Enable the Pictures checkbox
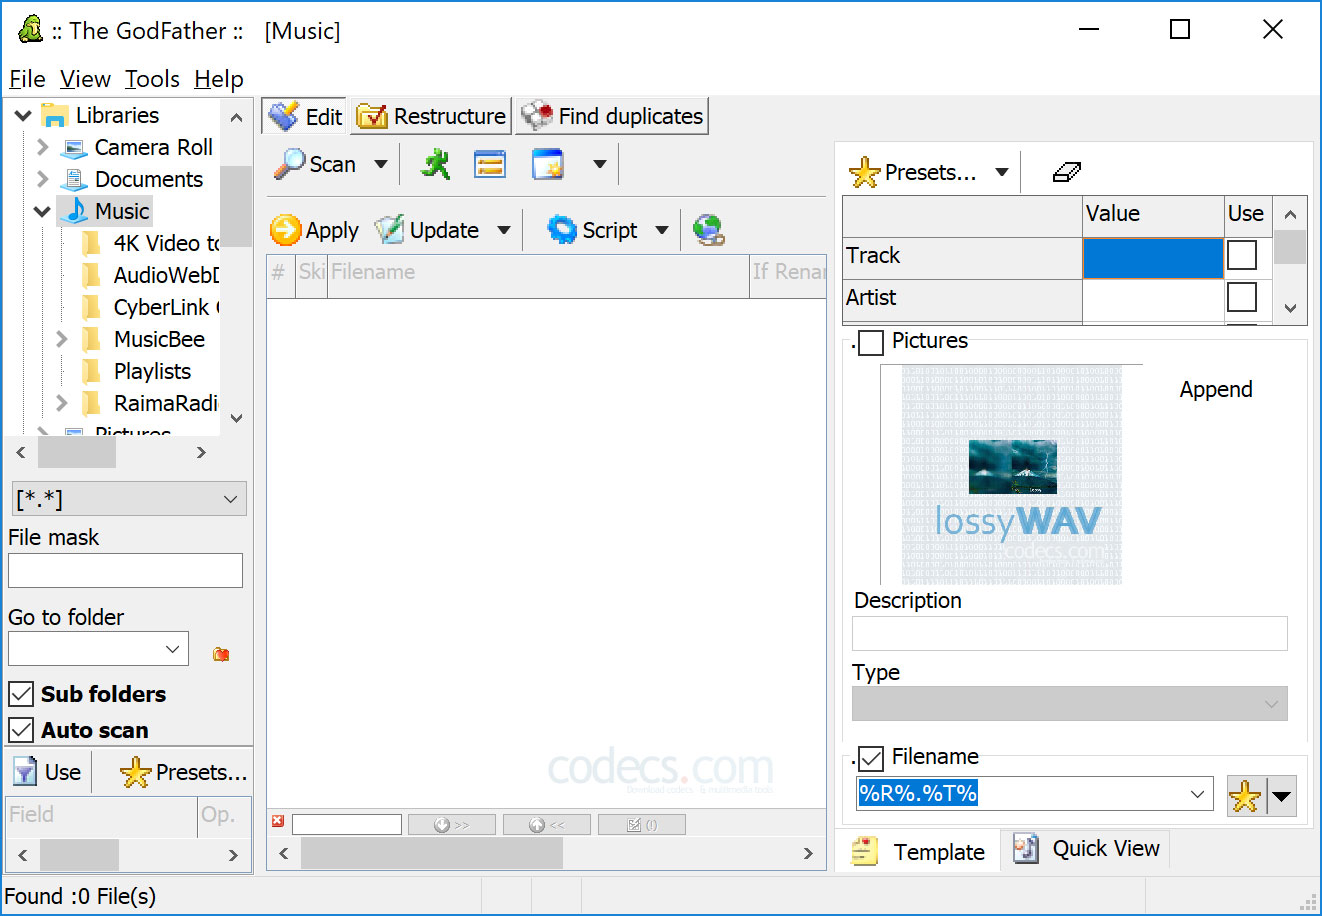 pyautogui.click(x=871, y=343)
